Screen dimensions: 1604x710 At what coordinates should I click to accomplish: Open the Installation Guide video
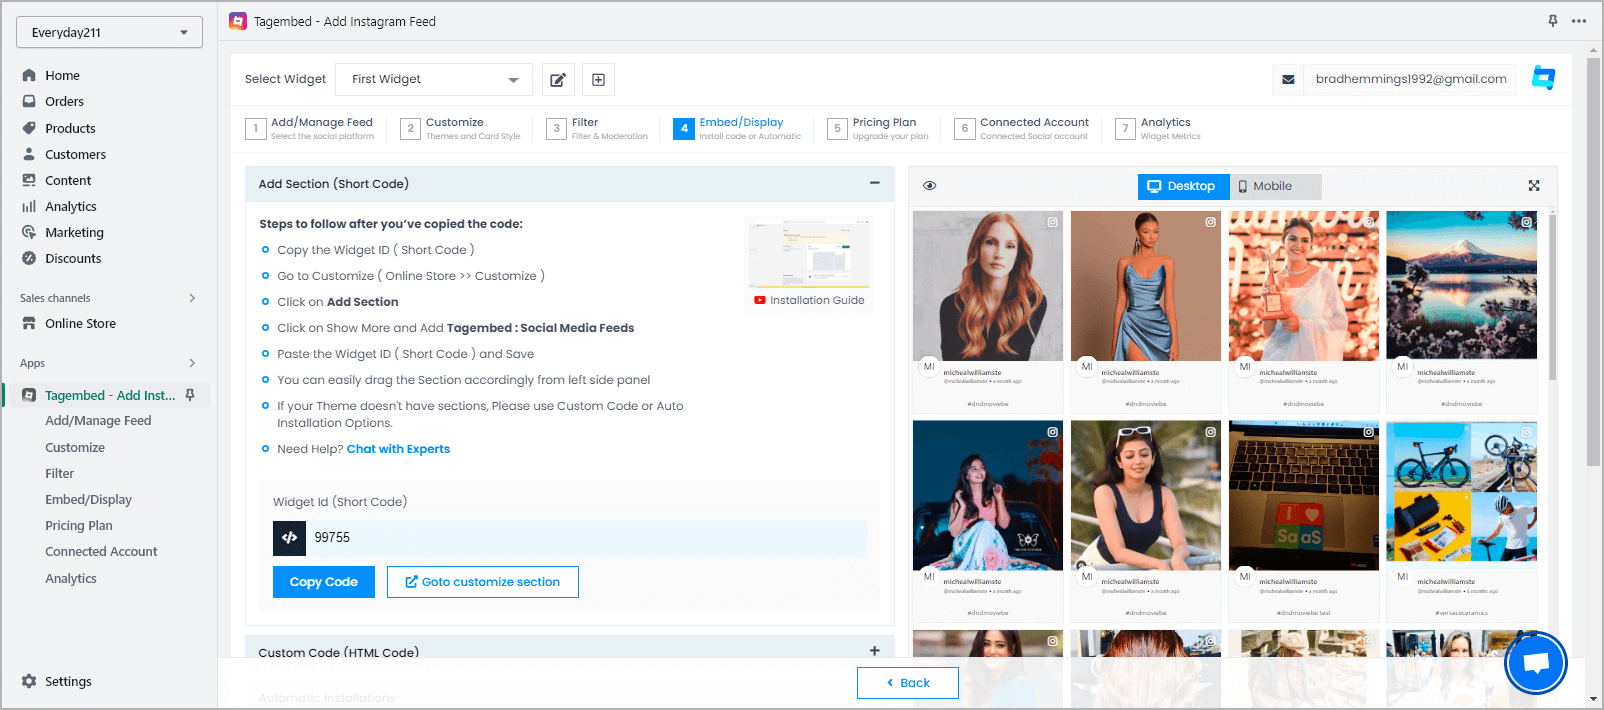809,264
